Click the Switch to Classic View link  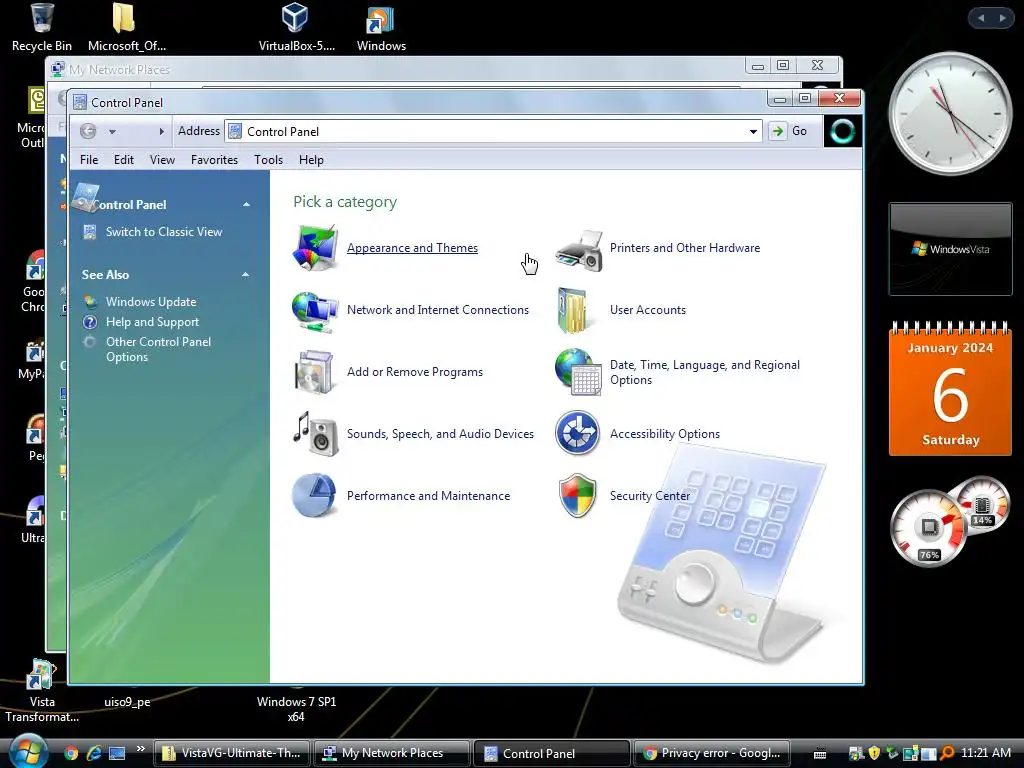(164, 232)
